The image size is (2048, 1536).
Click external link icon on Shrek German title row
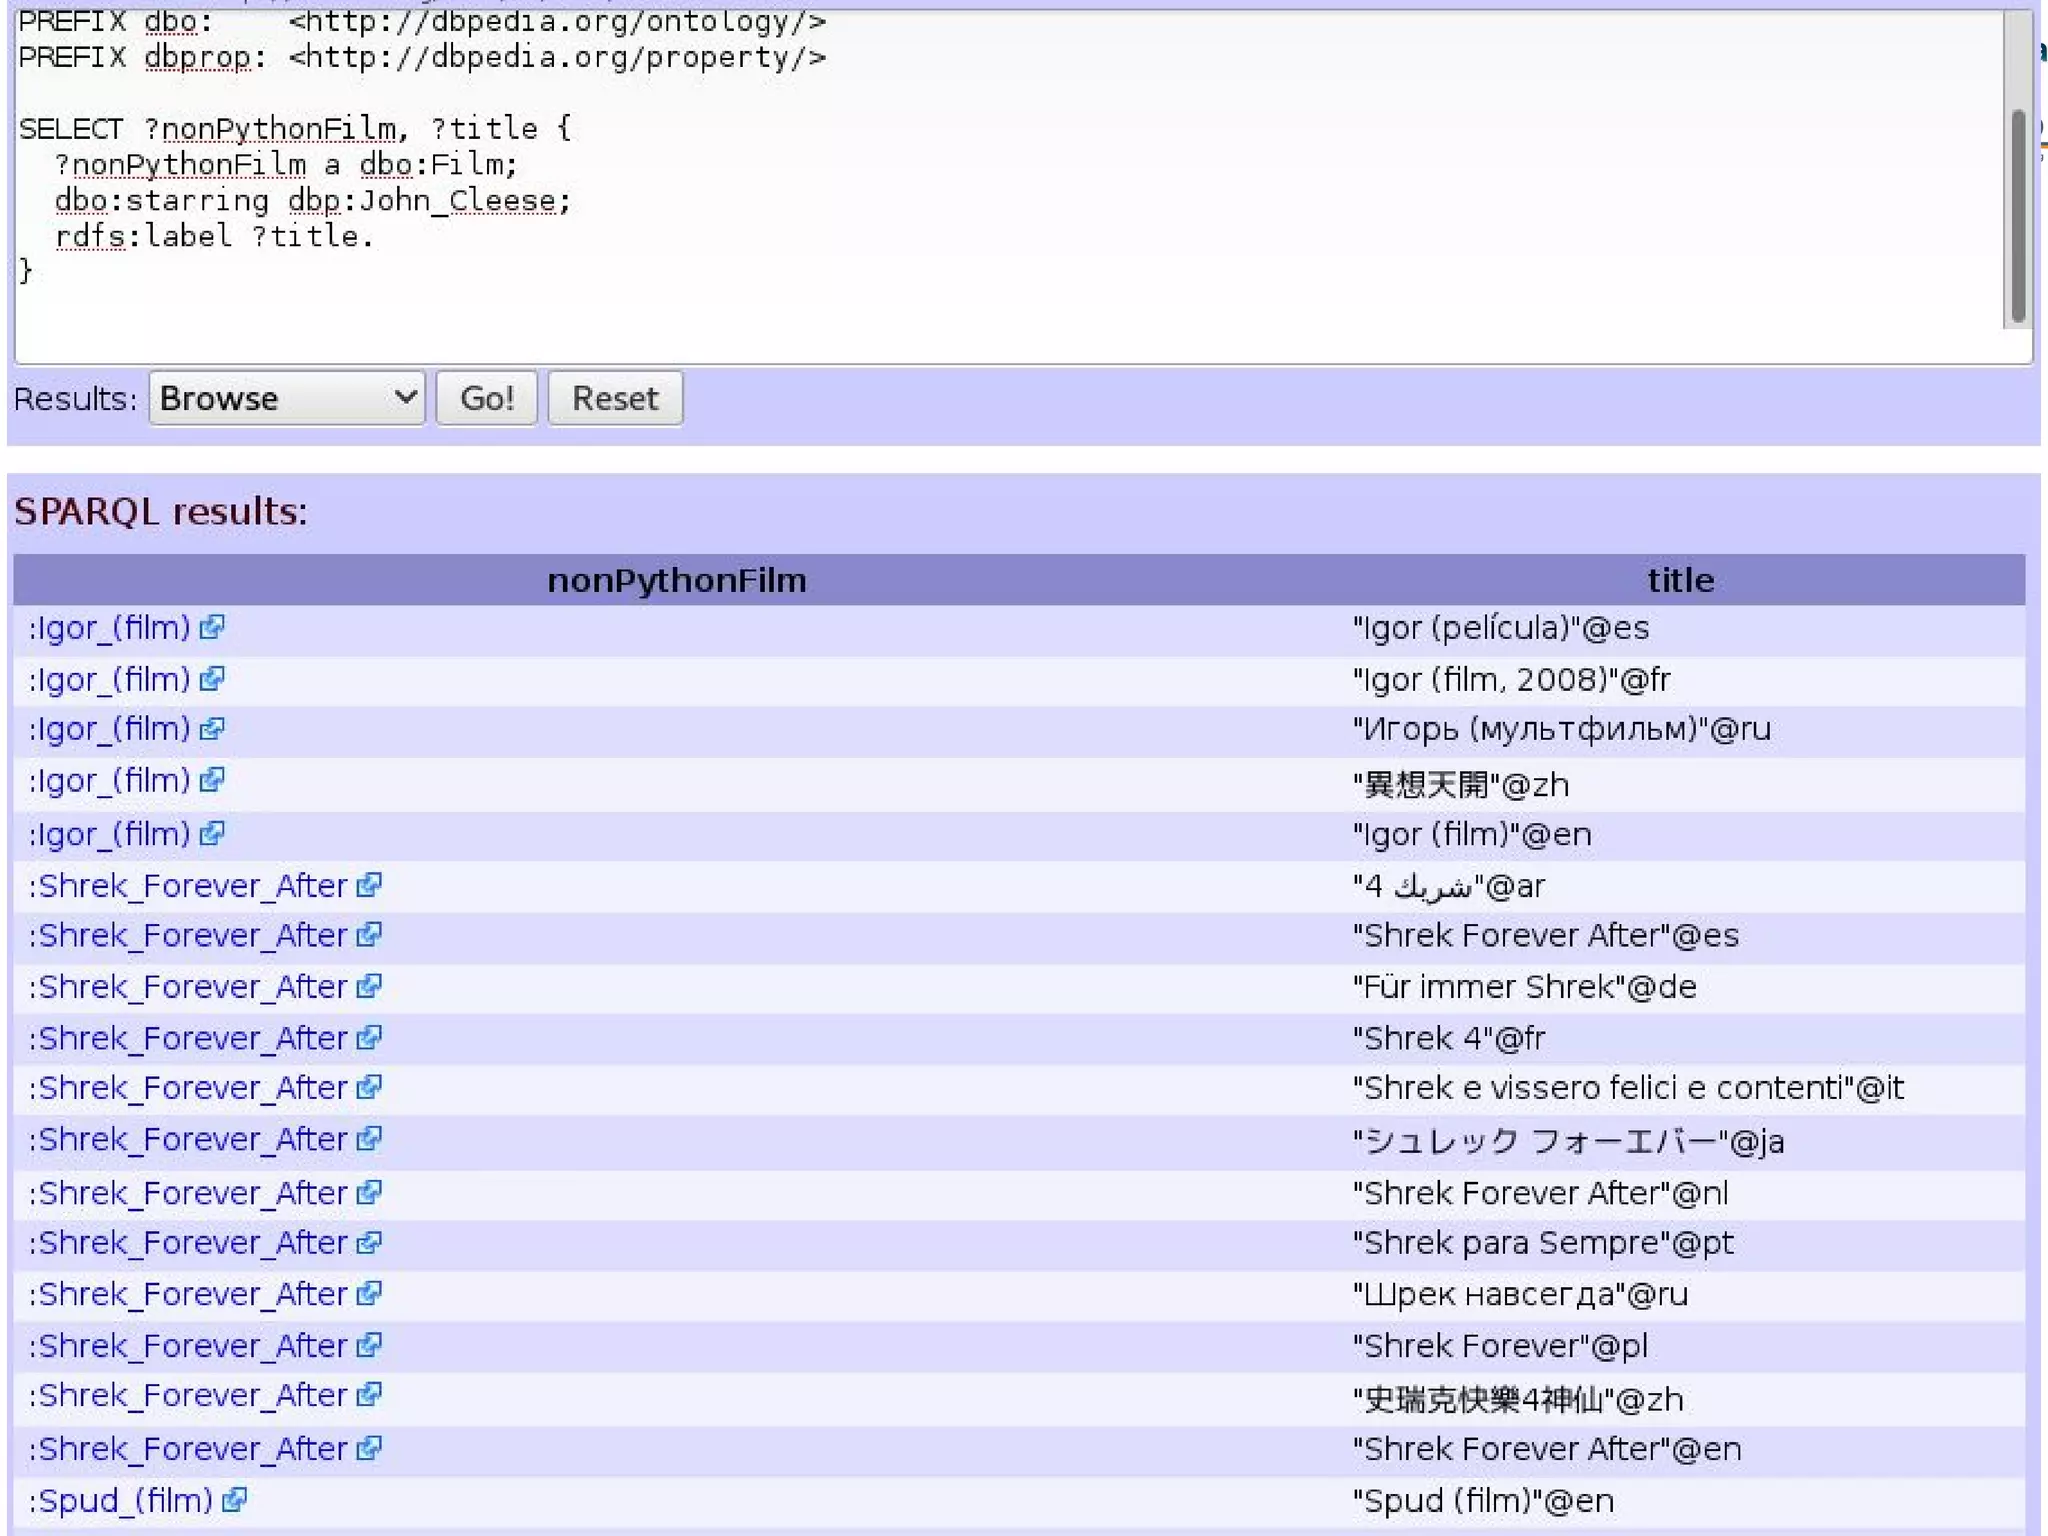369,986
